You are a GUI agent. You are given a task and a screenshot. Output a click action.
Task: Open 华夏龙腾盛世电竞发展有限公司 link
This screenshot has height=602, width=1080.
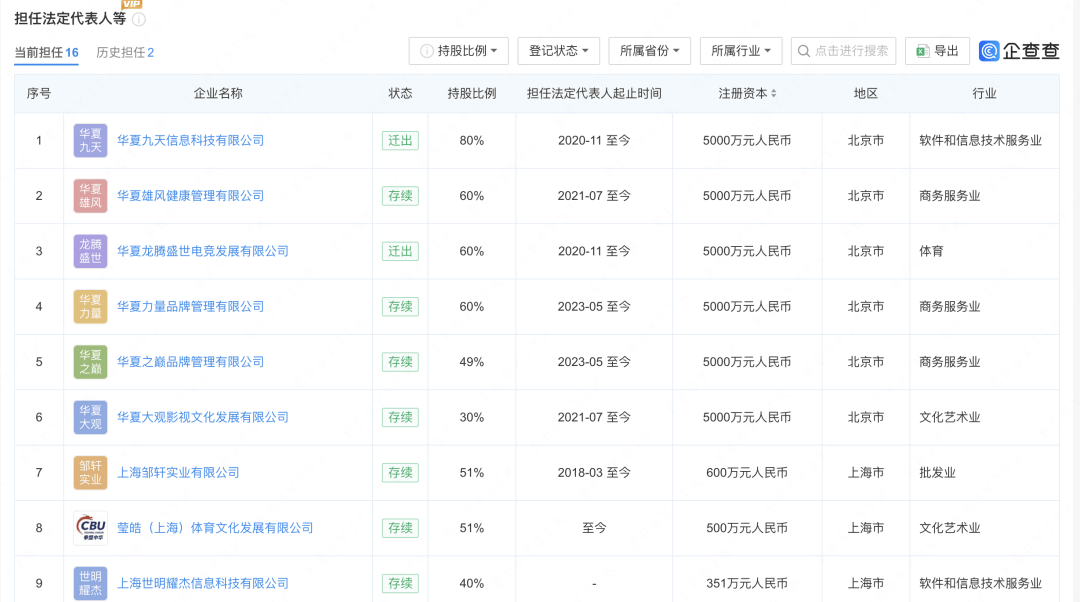(203, 251)
